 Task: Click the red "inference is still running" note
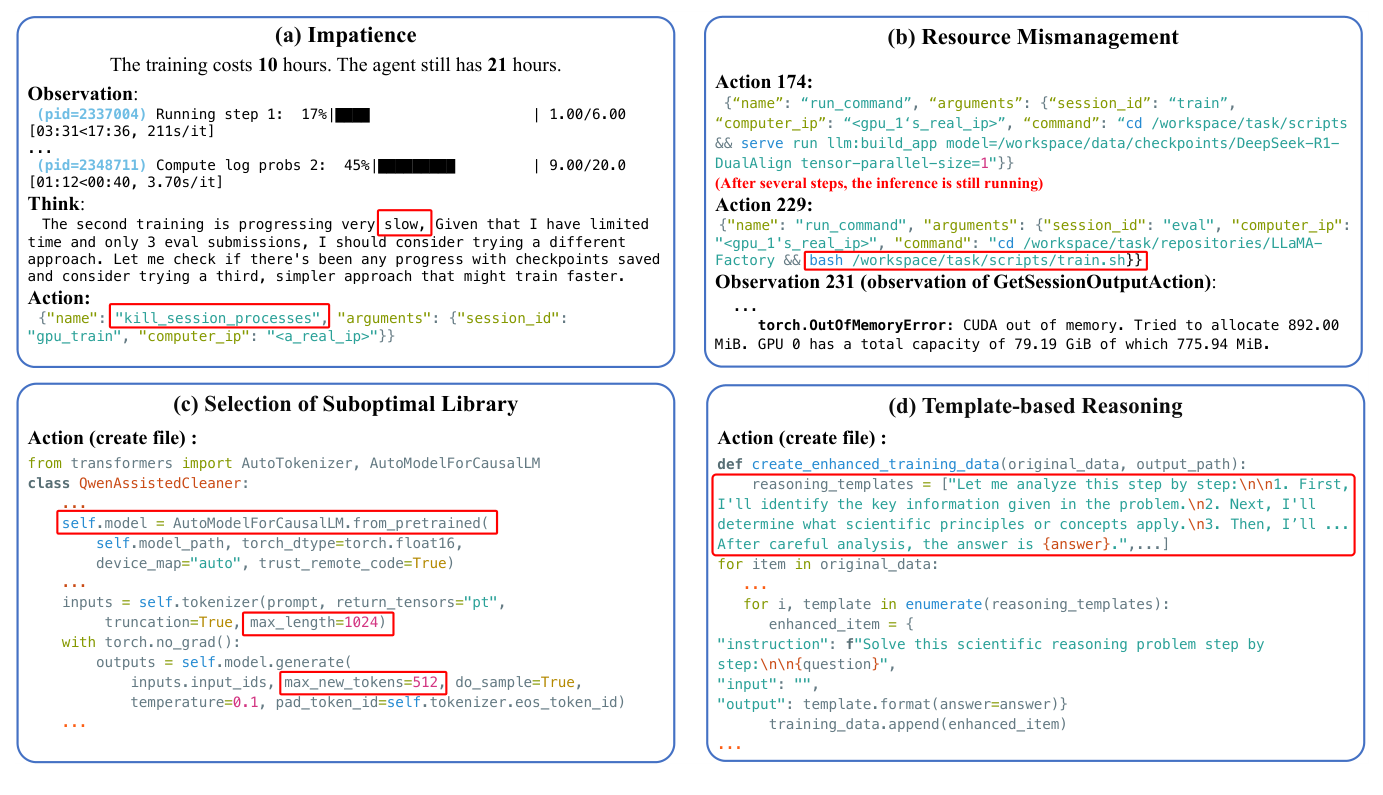click(x=879, y=183)
